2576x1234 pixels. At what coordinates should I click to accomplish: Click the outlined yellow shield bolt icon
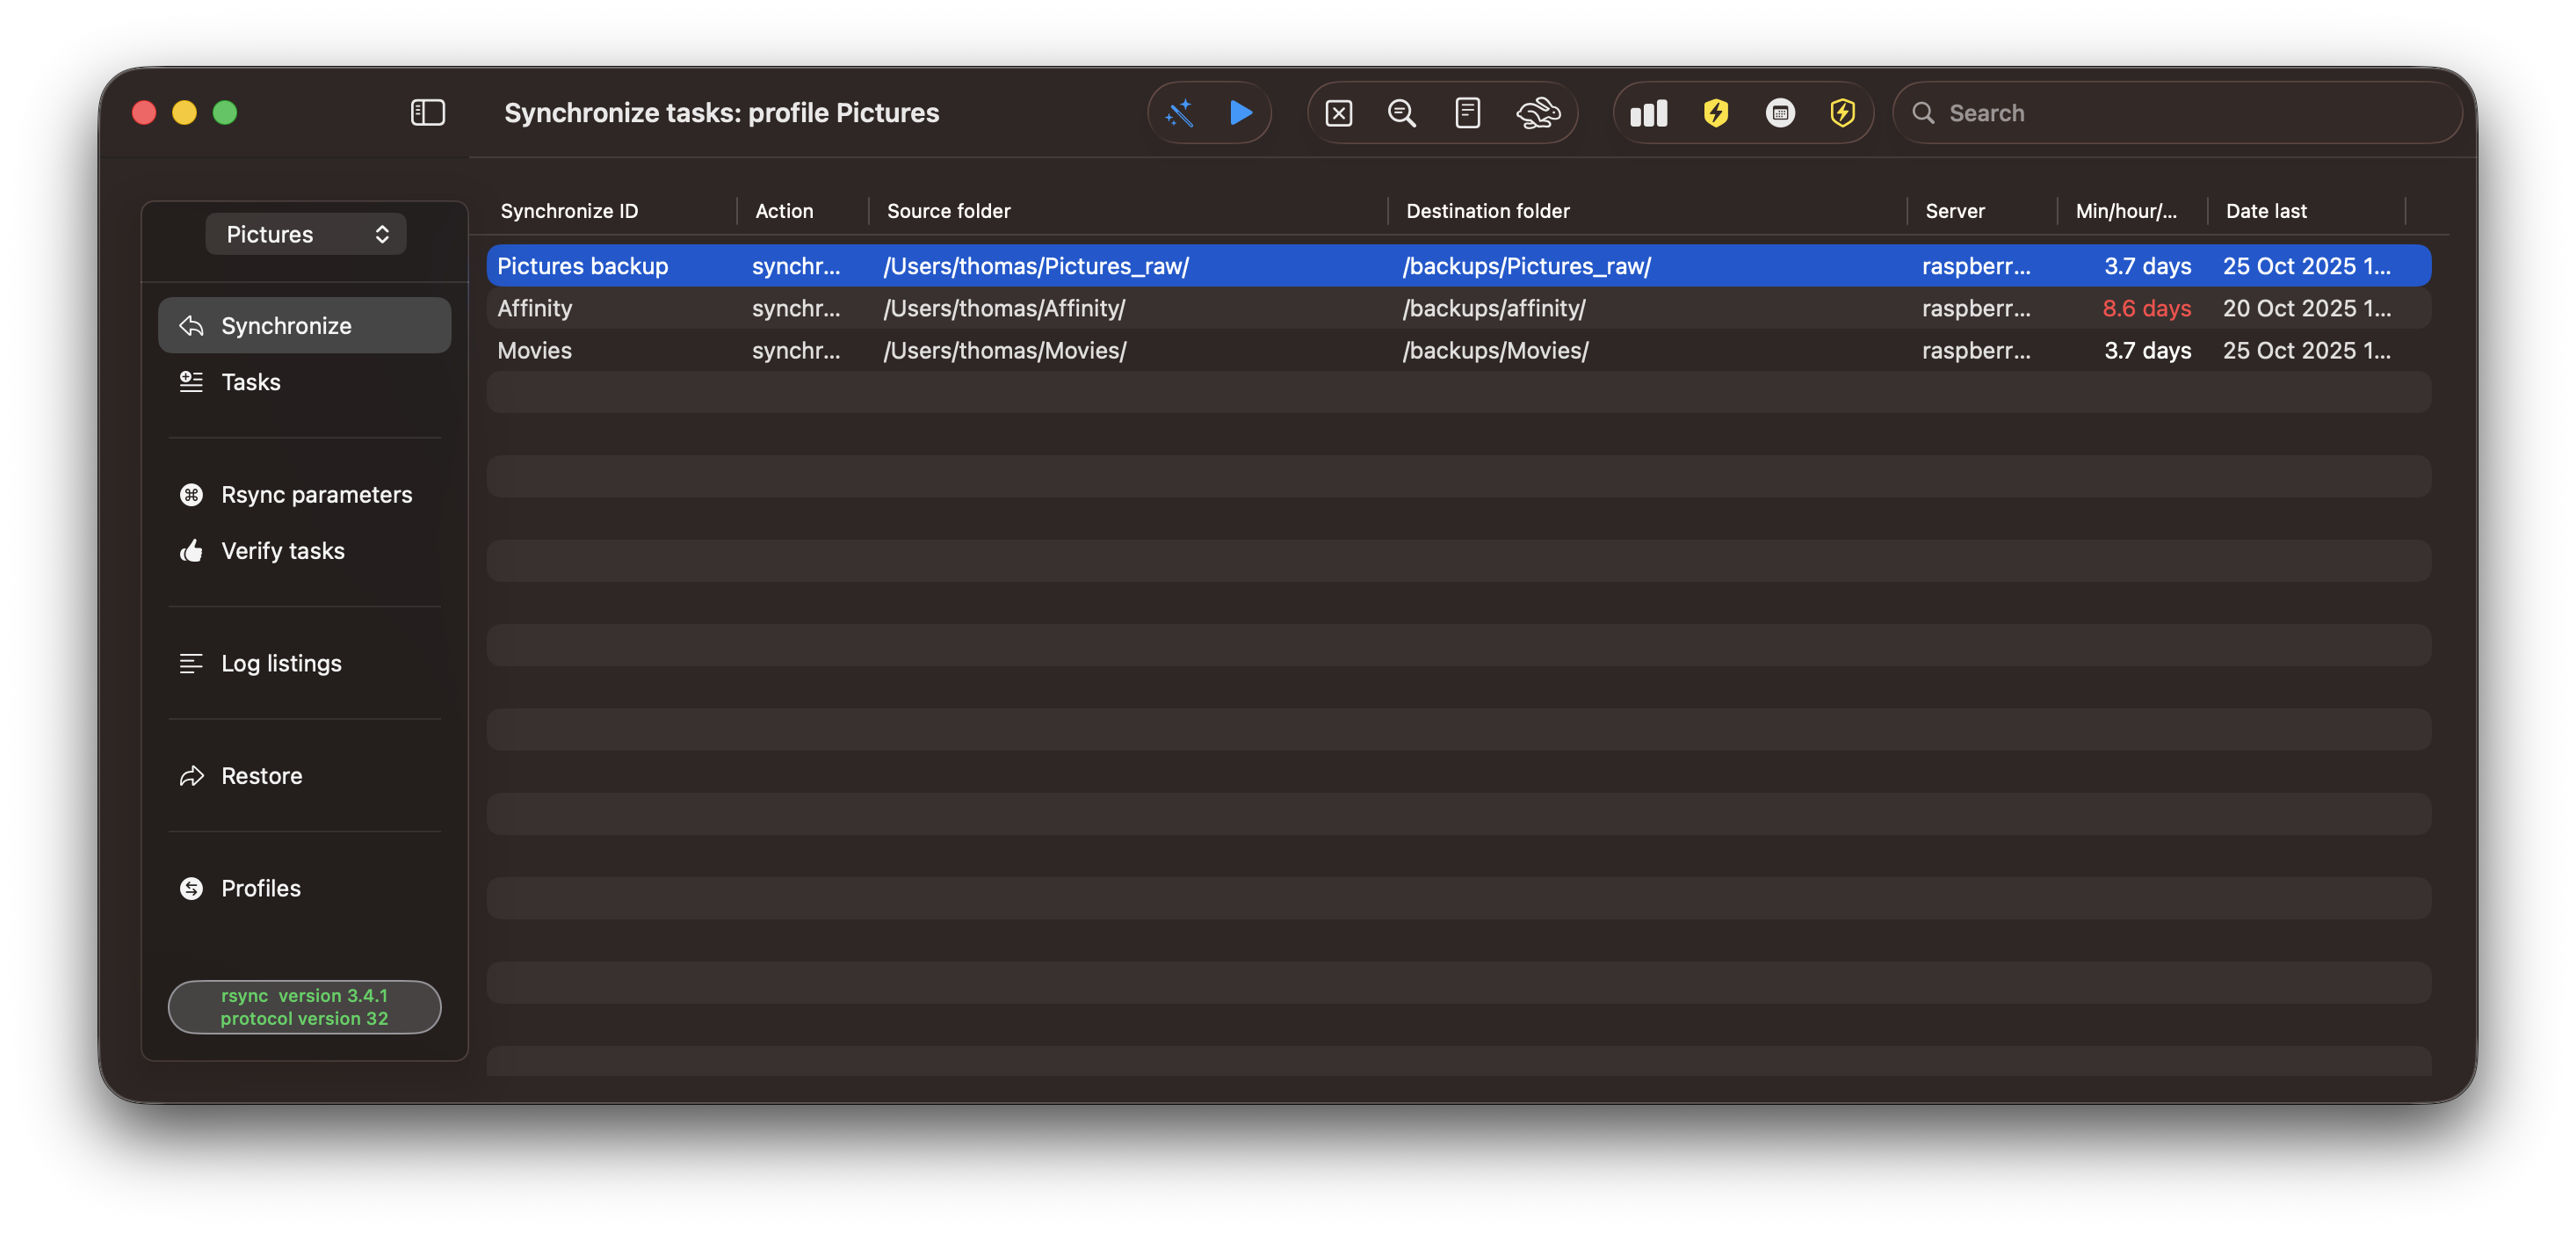(1842, 113)
